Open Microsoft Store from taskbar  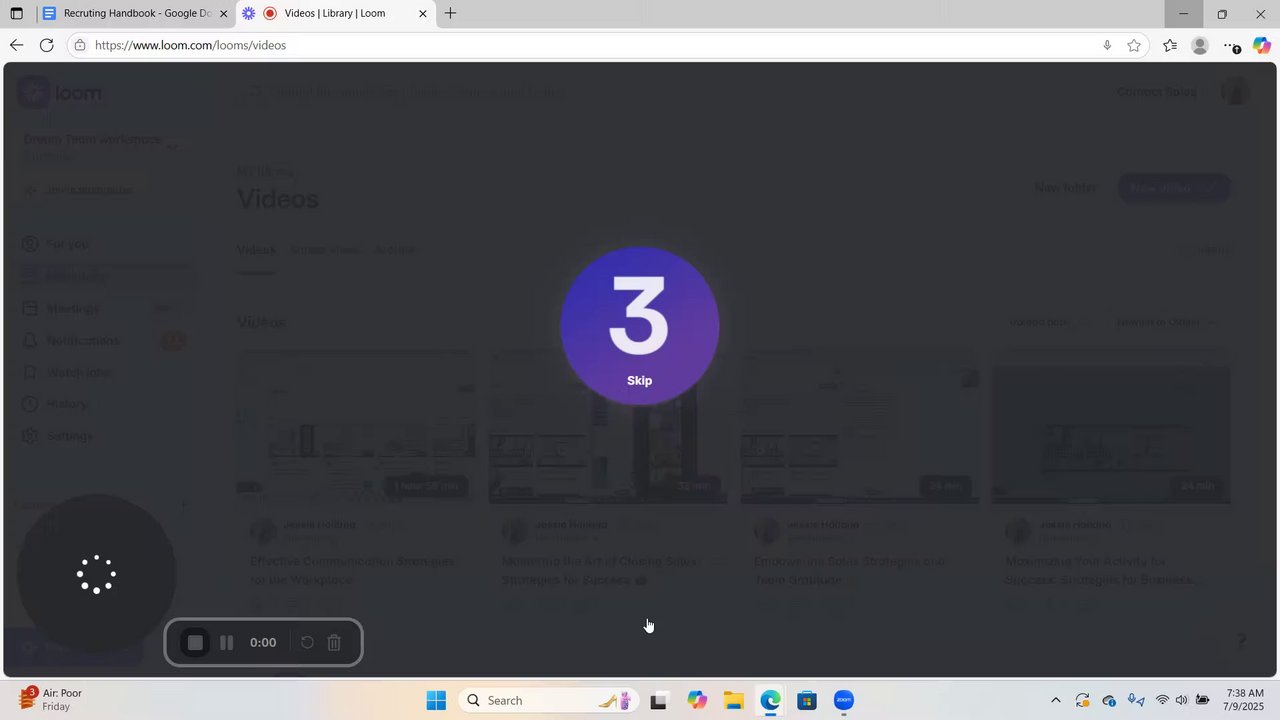pyautogui.click(x=807, y=700)
